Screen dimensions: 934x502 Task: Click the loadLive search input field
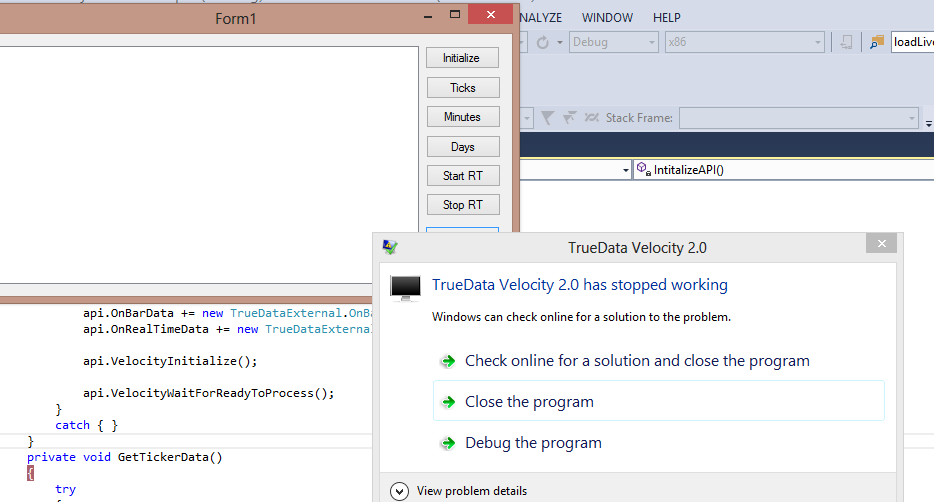click(x=912, y=42)
